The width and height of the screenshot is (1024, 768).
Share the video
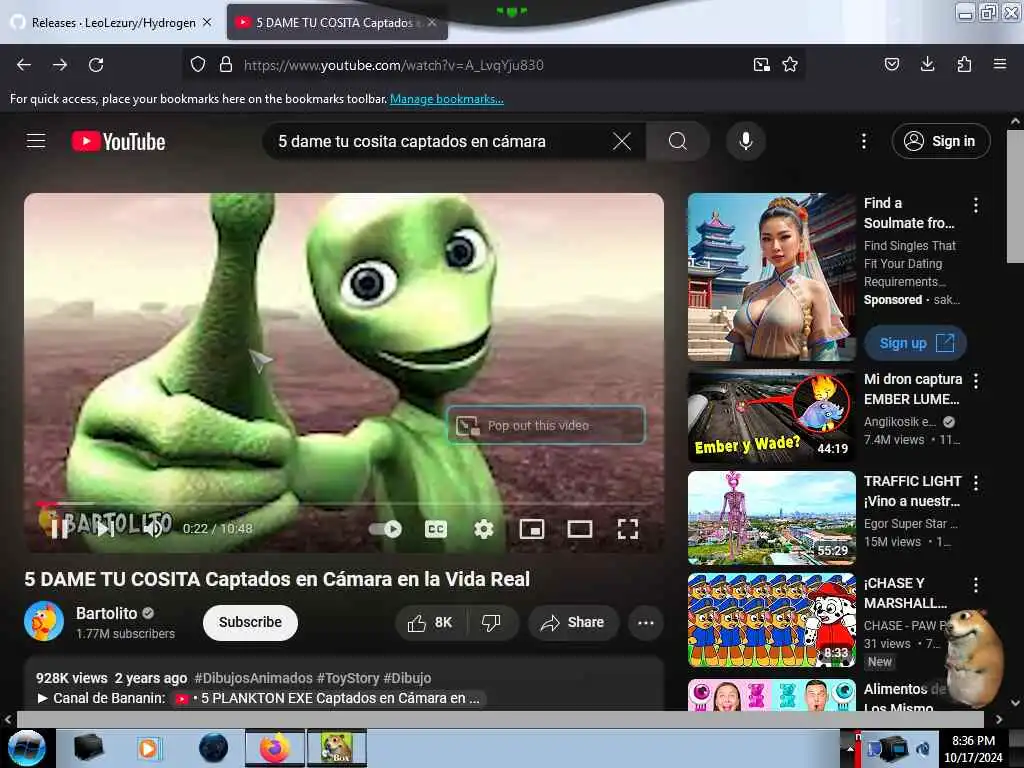click(572, 622)
